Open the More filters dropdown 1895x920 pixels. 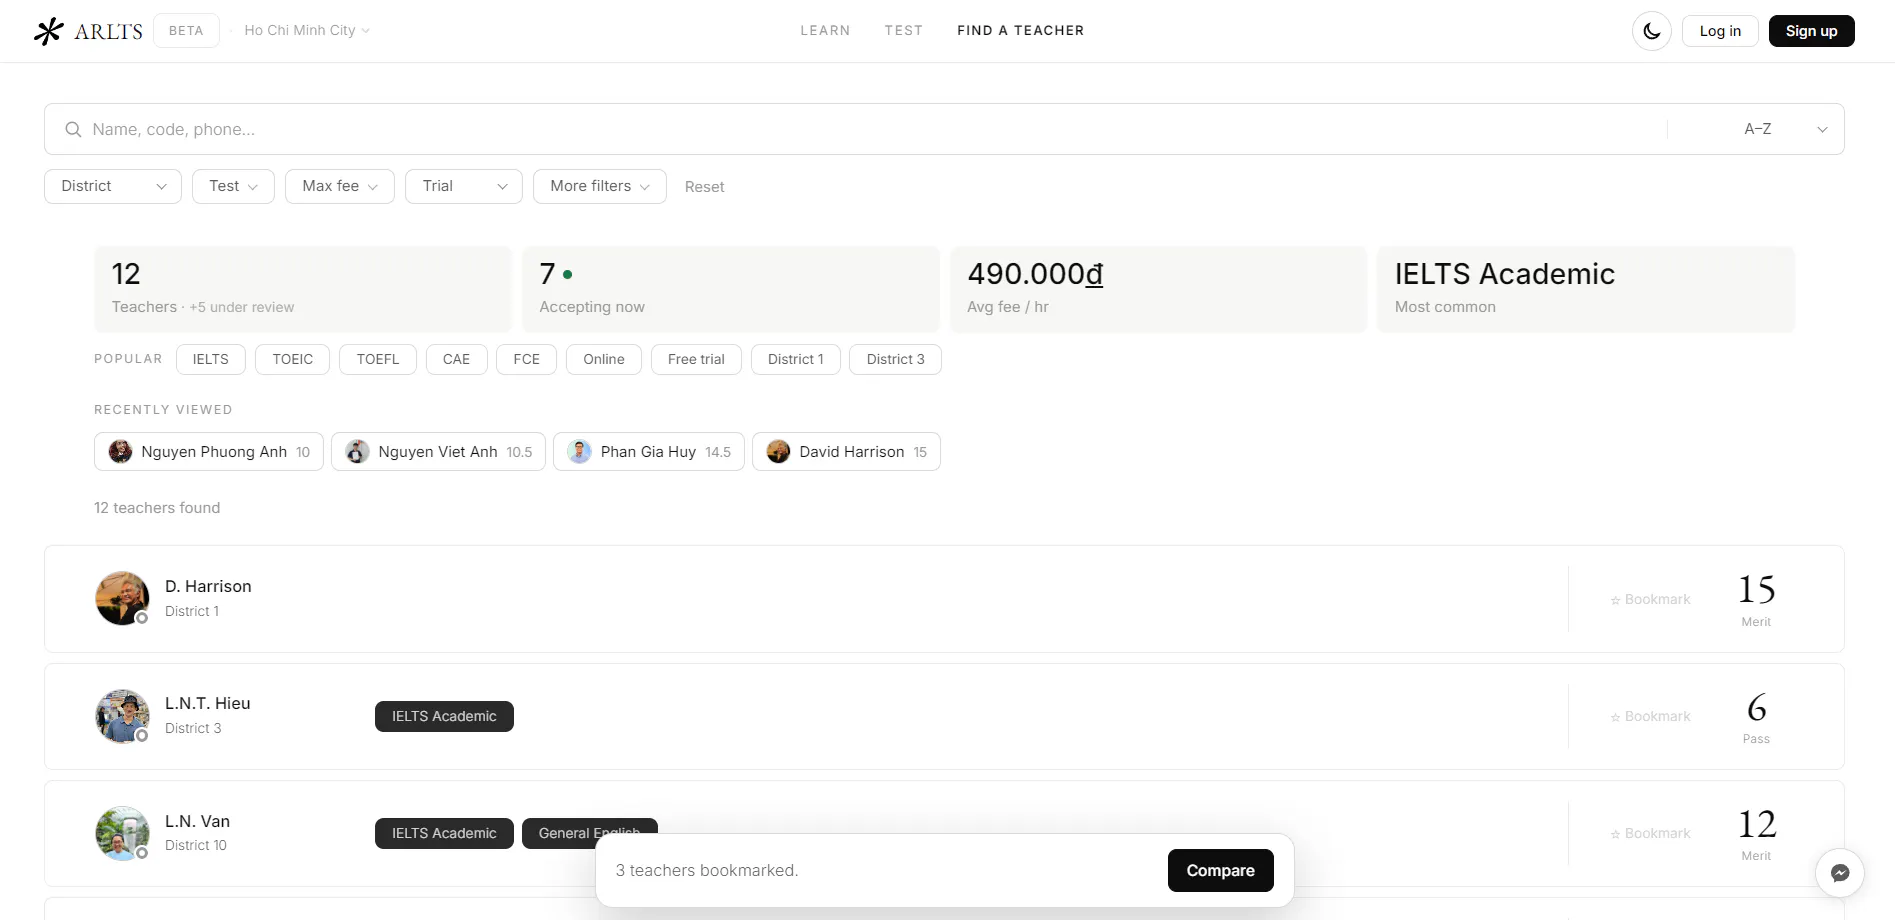[x=600, y=186]
